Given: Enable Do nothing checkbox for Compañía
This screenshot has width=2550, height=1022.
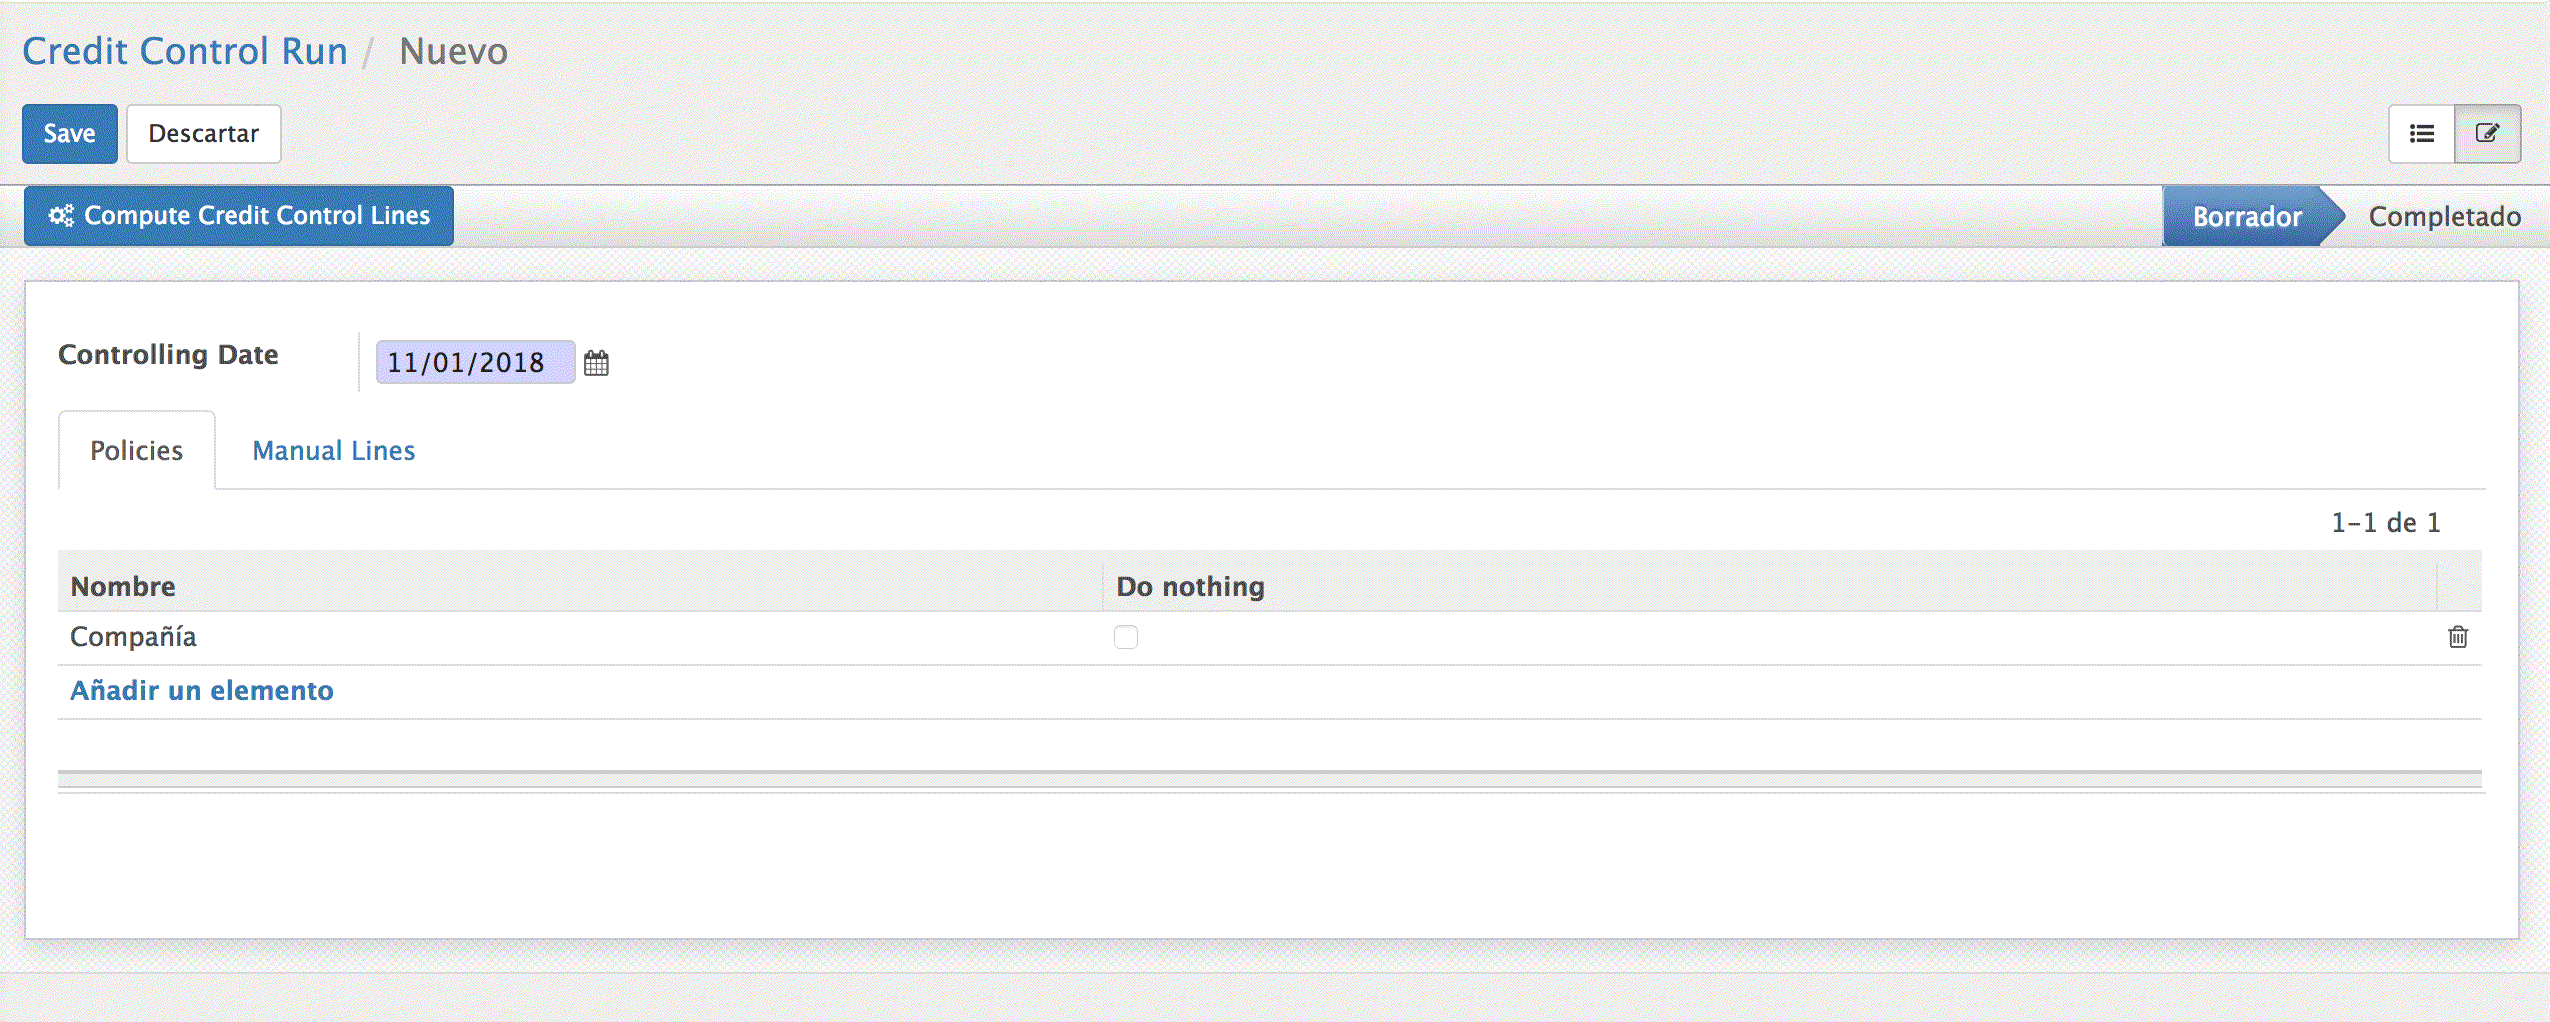Looking at the screenshot, I should pyautogui.click(x=1126, y=637).
